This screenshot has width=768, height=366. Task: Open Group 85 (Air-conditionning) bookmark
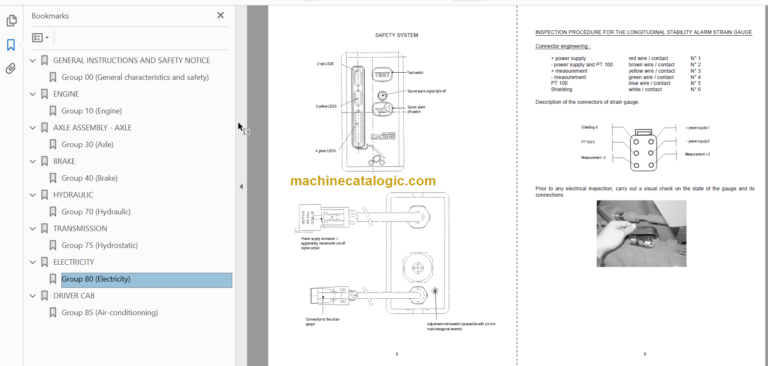pyautogui.click(x=110, y=313)
